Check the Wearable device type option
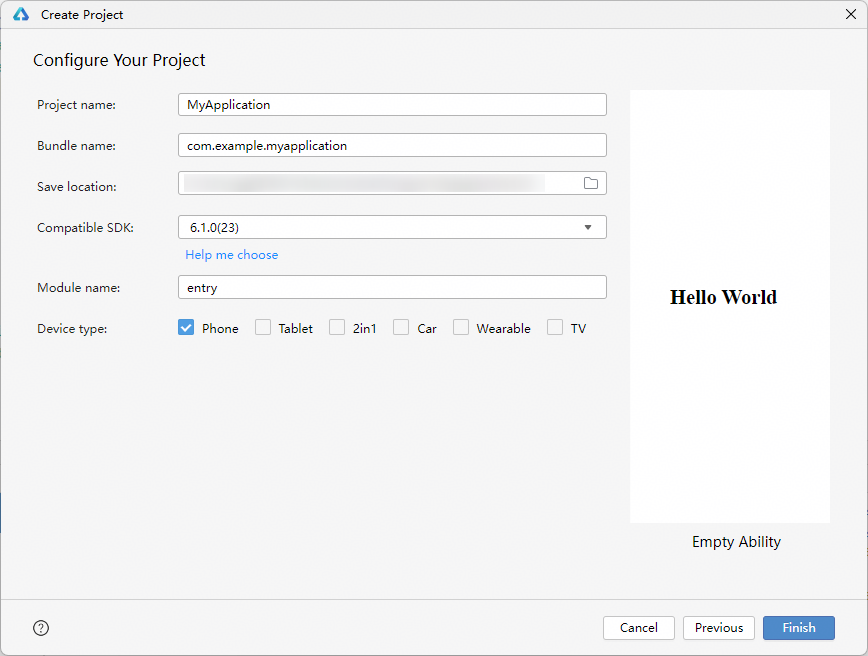Image resolution: width=868 pixels, height=656 pixels. pos(461,328)
